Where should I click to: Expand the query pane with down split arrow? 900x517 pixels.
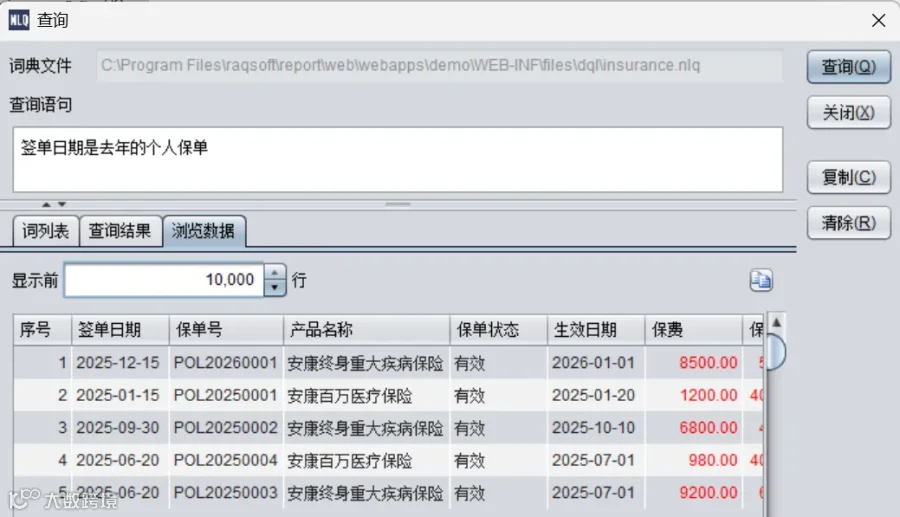click(x=62, y=204)
